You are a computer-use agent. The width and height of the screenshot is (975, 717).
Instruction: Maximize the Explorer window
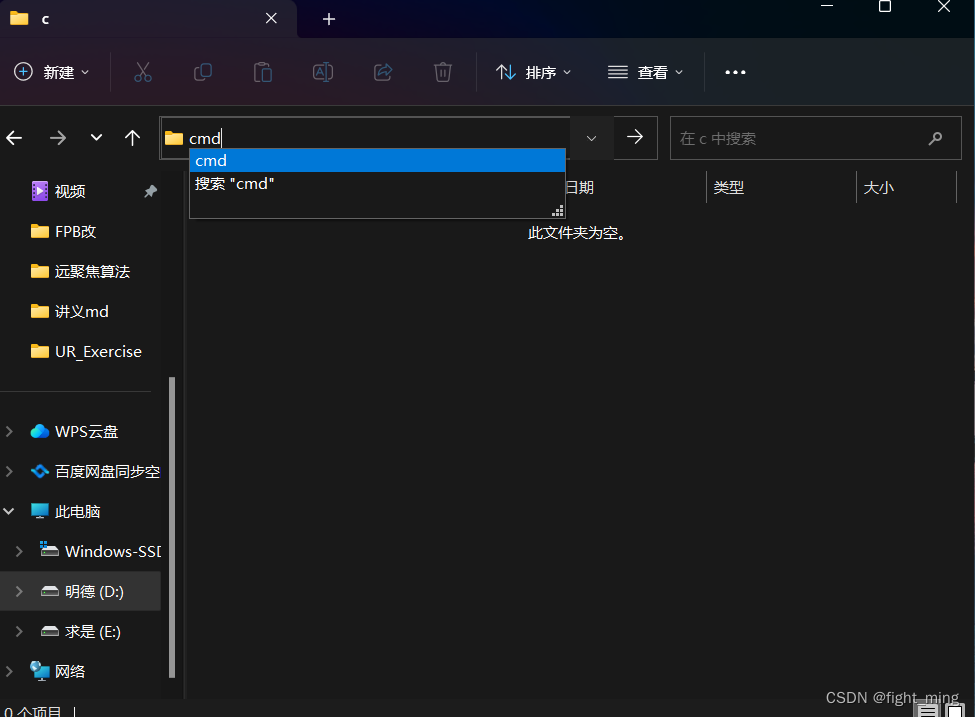(885, 7)
